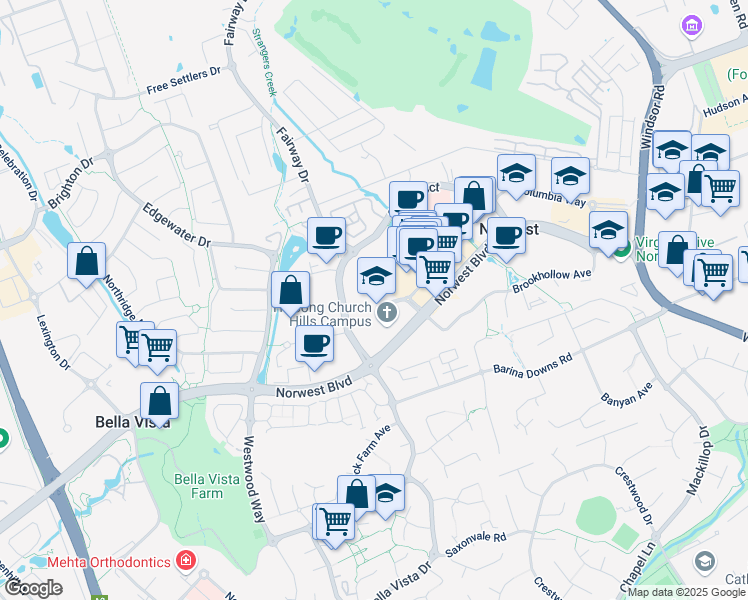Open the Hillsong Church cross pin
The image size is (748, 600).
coord(387,313)
